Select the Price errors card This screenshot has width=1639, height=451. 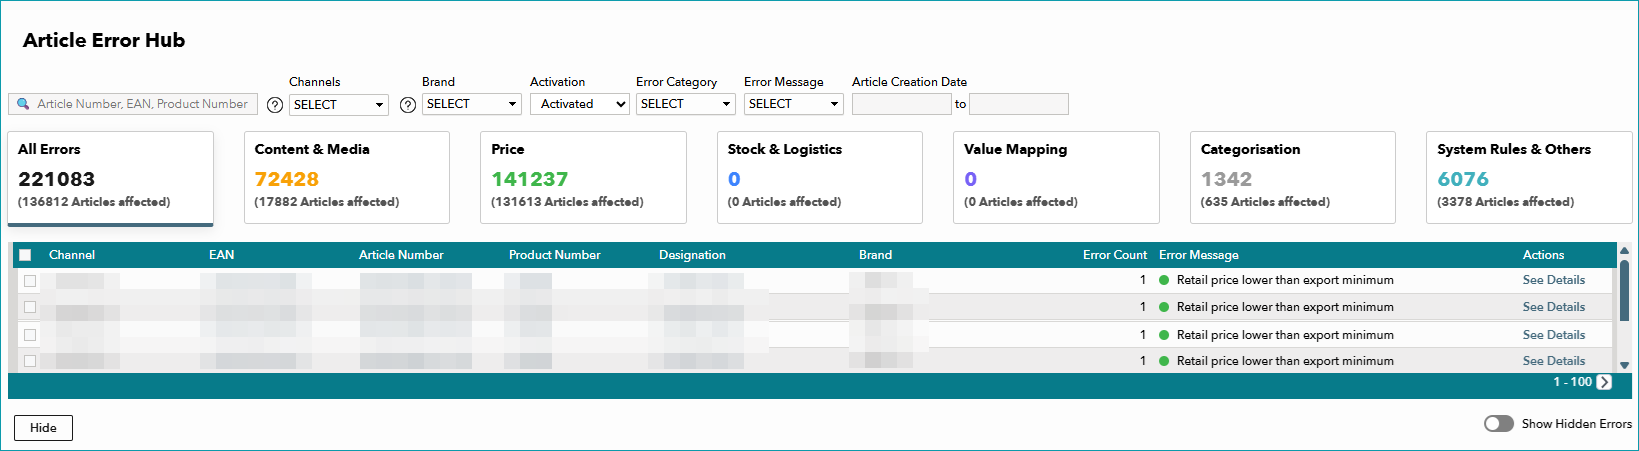pyautogui.click(x=583, y=177)
